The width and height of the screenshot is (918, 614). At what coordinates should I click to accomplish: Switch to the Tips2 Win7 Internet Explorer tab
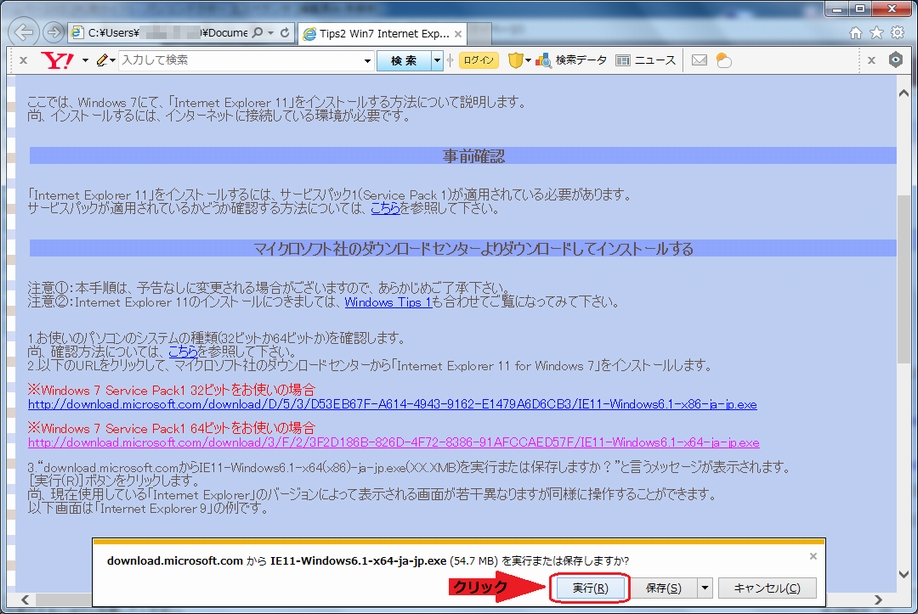382,34
